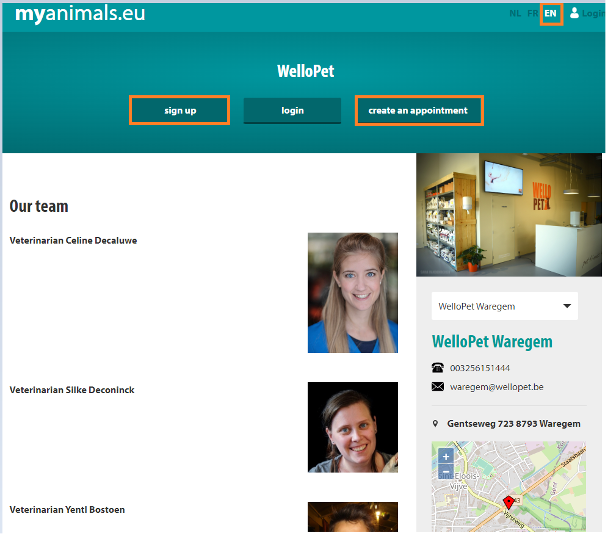This screenshot has width=606, height=534.
Task: Click the clinic reception photo
Action: tap(509, 215)
